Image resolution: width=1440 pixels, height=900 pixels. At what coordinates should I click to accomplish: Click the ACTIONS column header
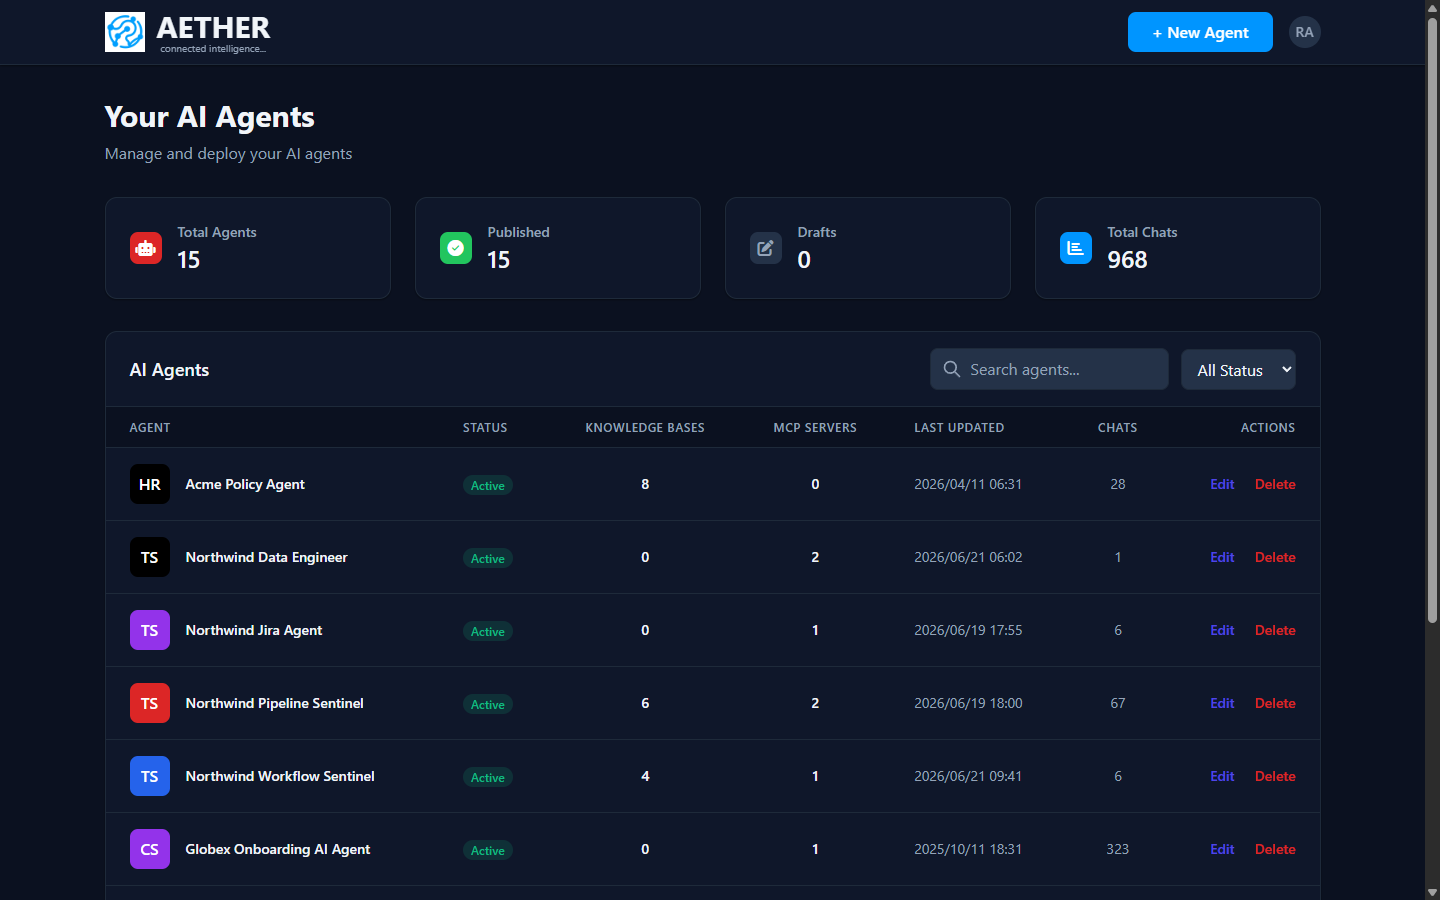1268,427
